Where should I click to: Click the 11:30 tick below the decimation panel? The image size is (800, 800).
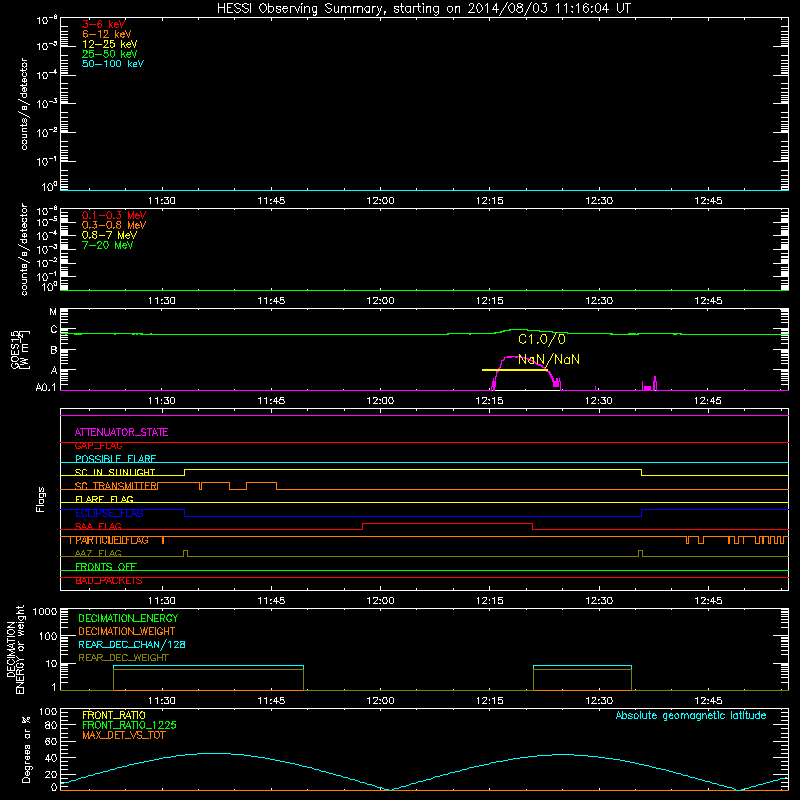pos(162,701)
